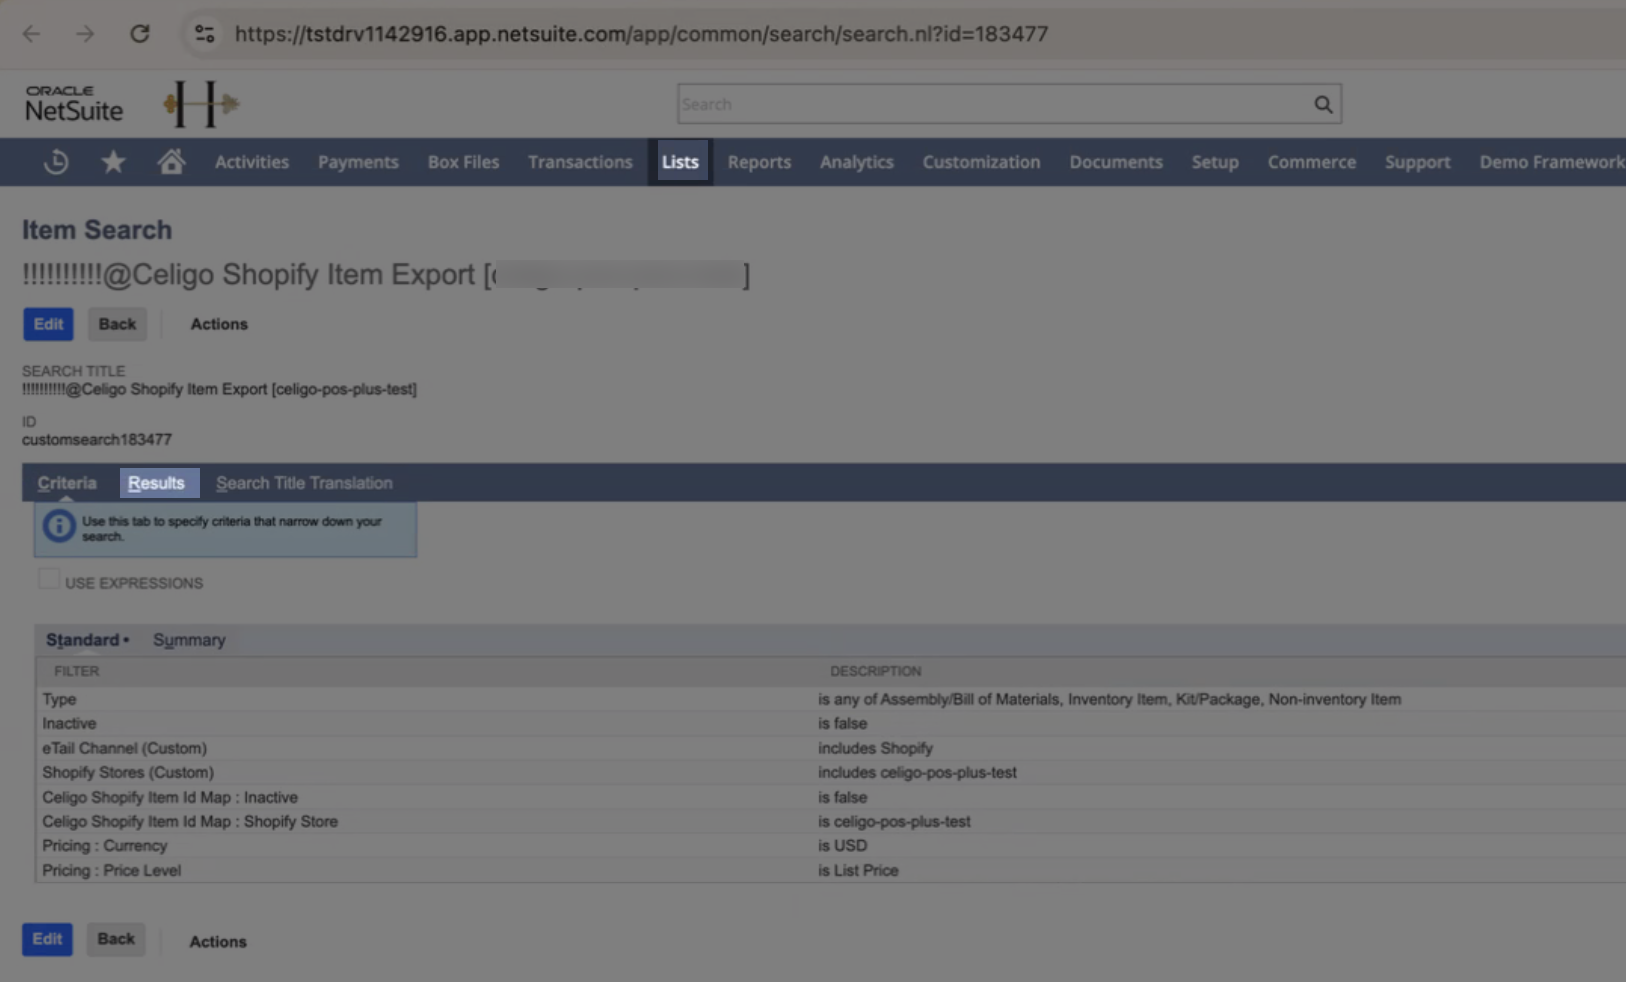Viewport: 1626px width, 982px height.
Task: Open the Demo Framework menu
Action: coord(1551,162)
